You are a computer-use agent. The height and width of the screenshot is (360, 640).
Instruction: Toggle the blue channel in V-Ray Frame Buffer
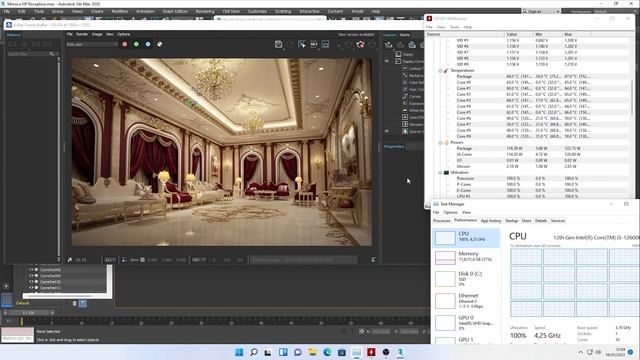point(148,44)
